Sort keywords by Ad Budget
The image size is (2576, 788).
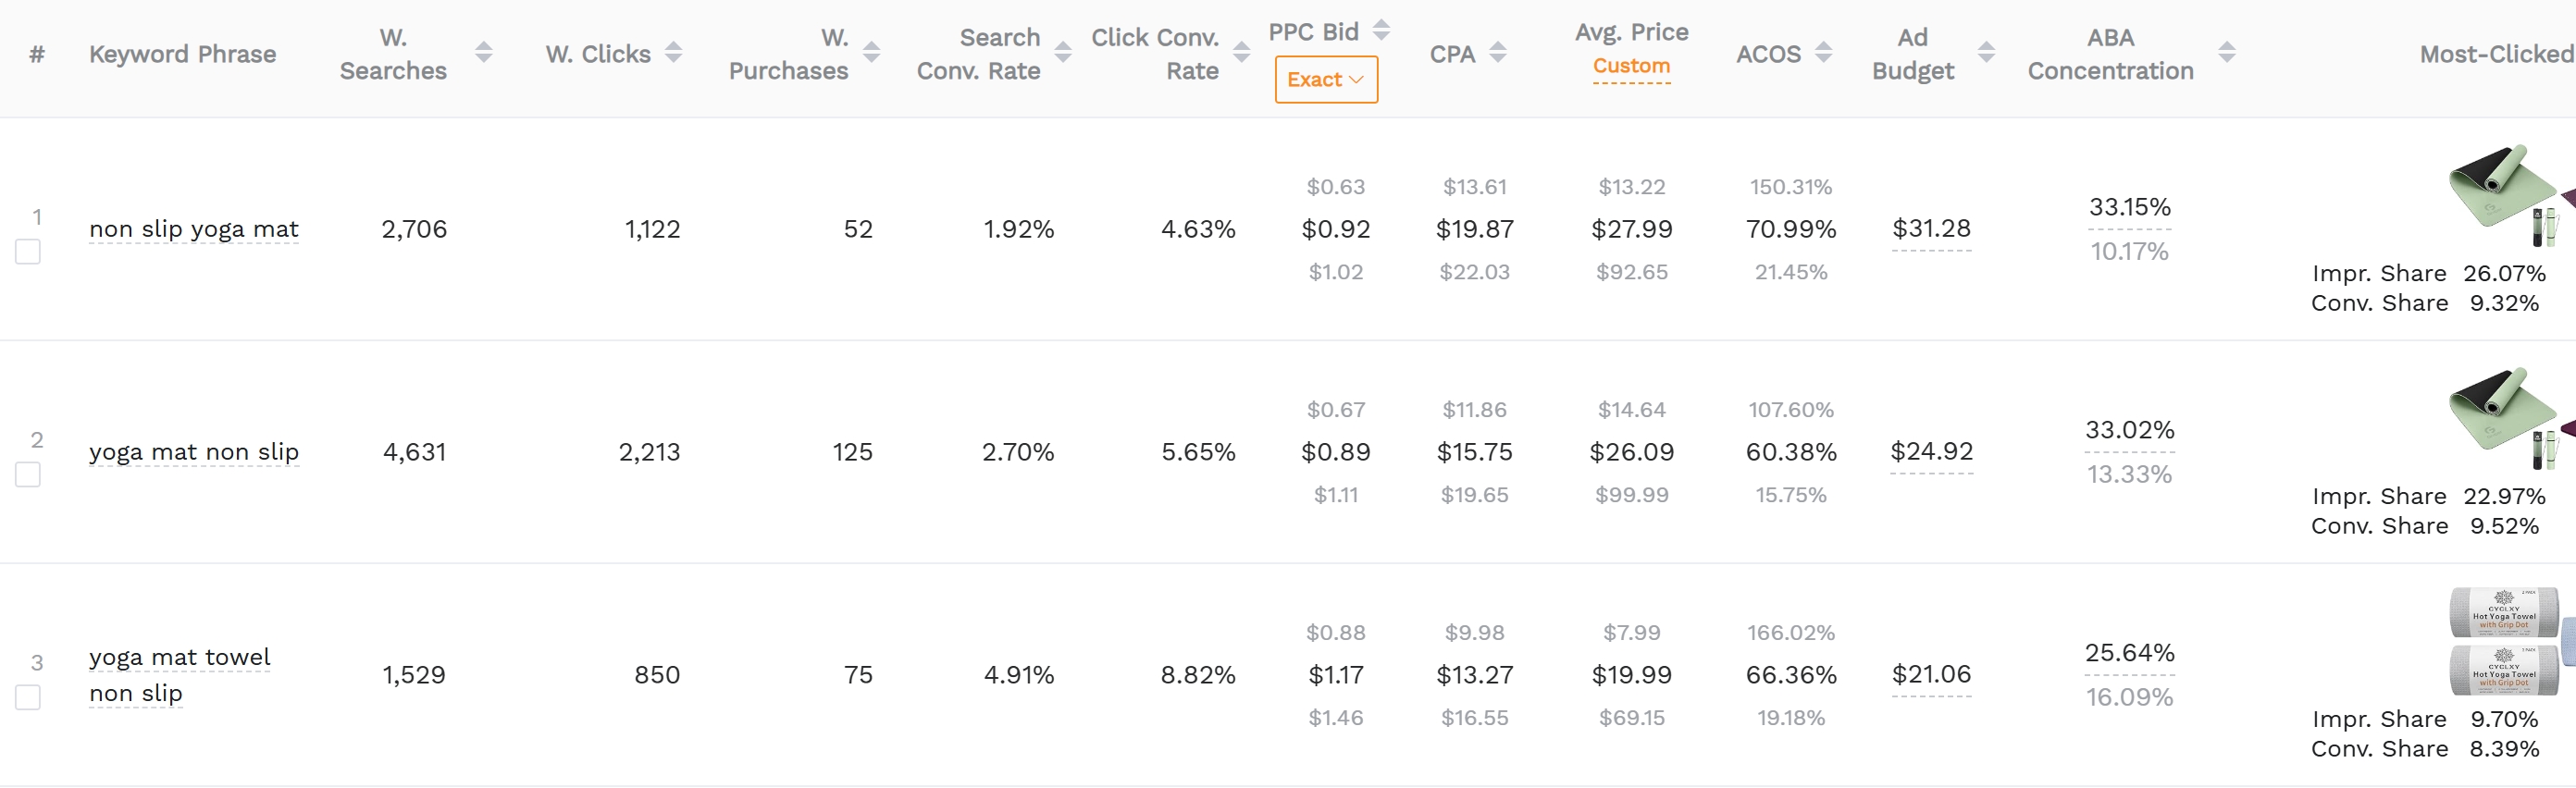(x=1985, y=54)
